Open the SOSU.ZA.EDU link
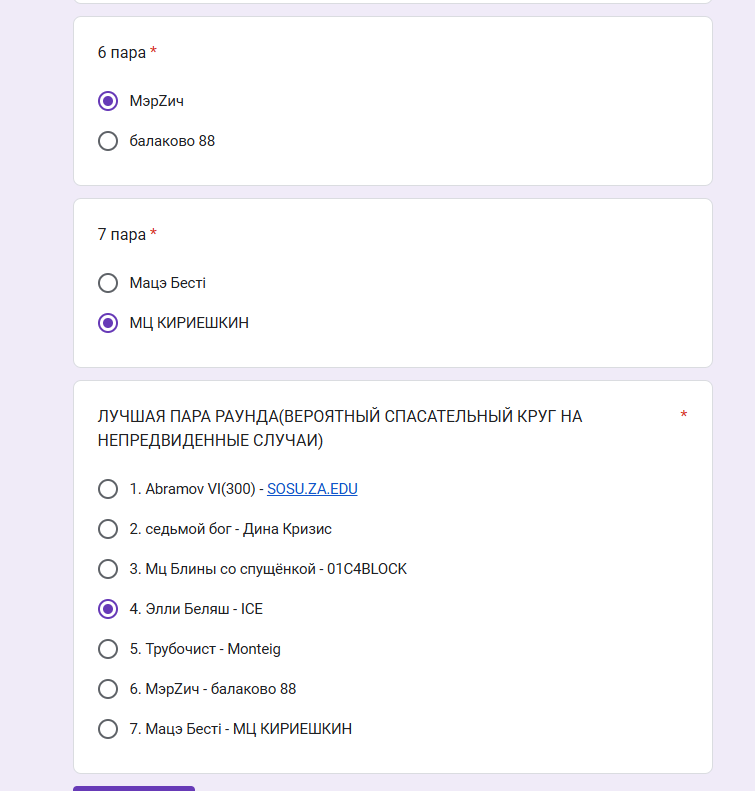This screenshot has width=755, height=791. click(312, 489)
